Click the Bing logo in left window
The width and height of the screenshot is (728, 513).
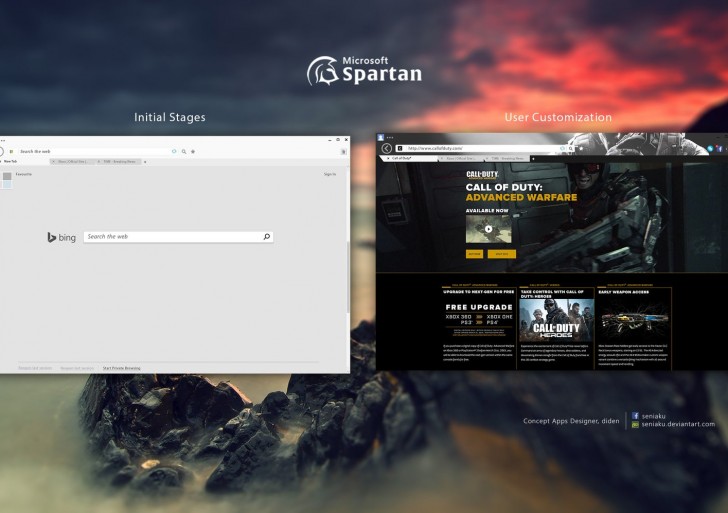click(x=61, y=237)
